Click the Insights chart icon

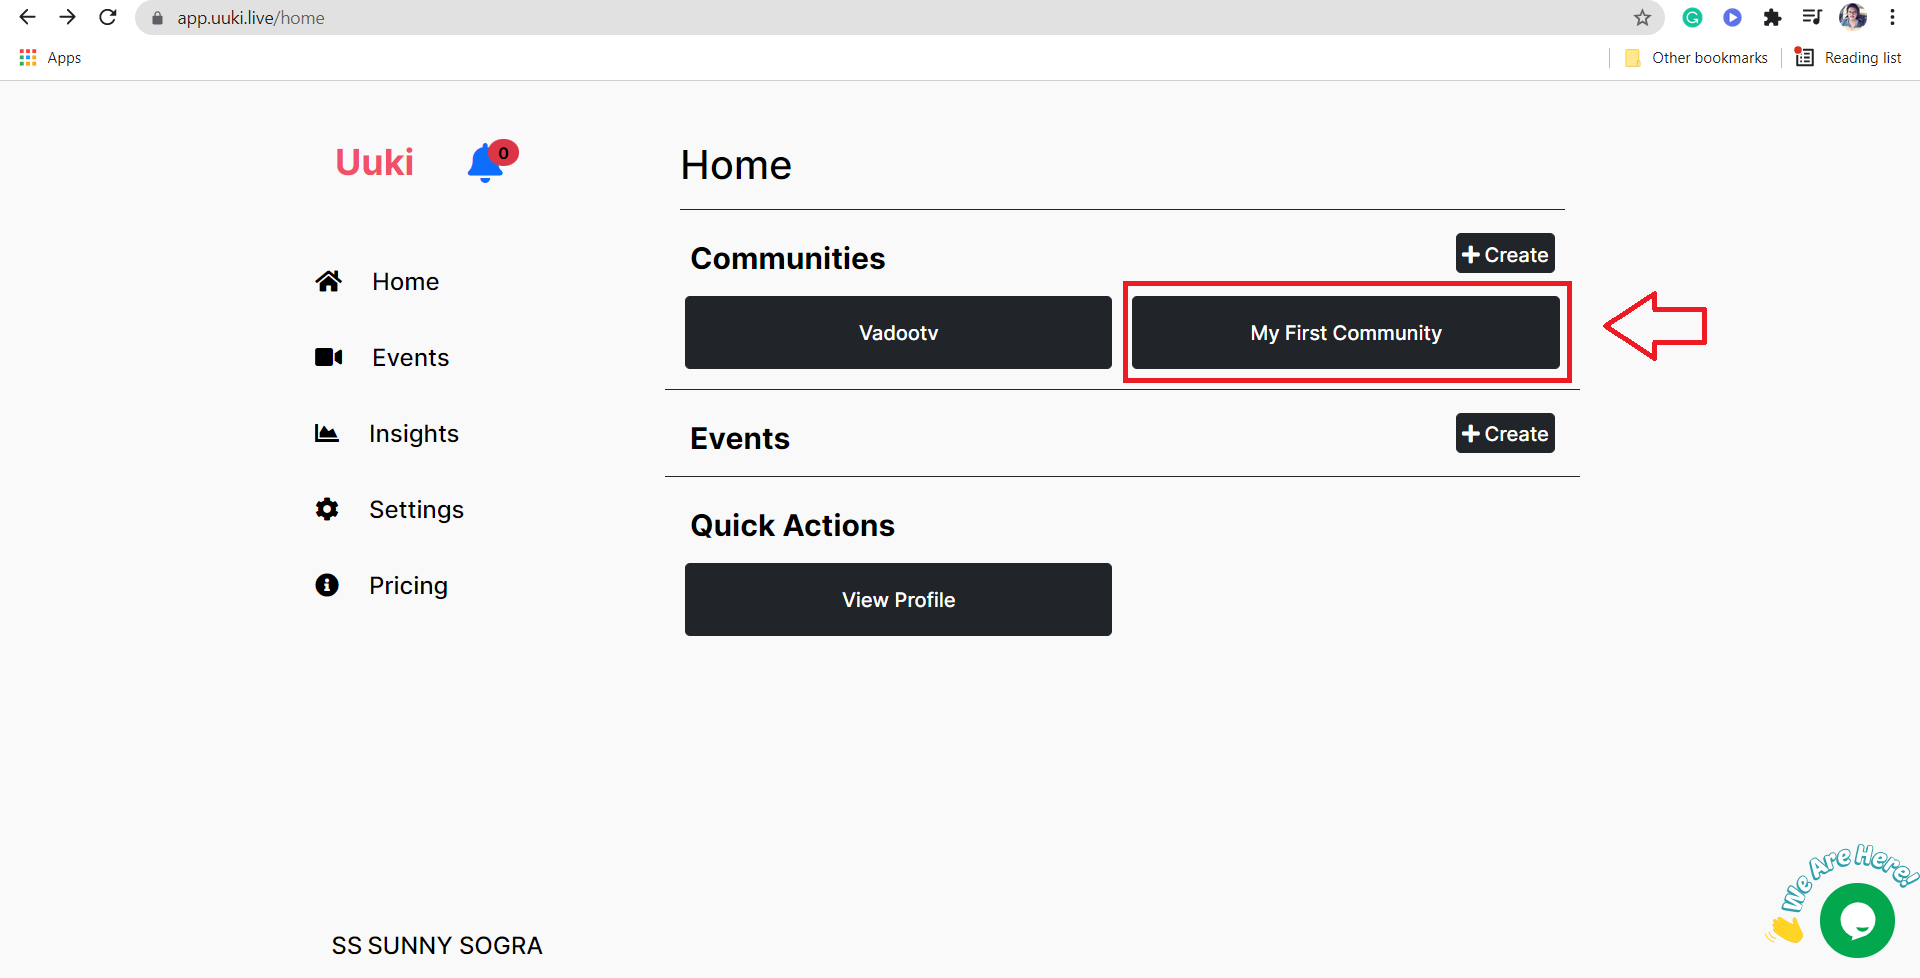pos(327,433)
